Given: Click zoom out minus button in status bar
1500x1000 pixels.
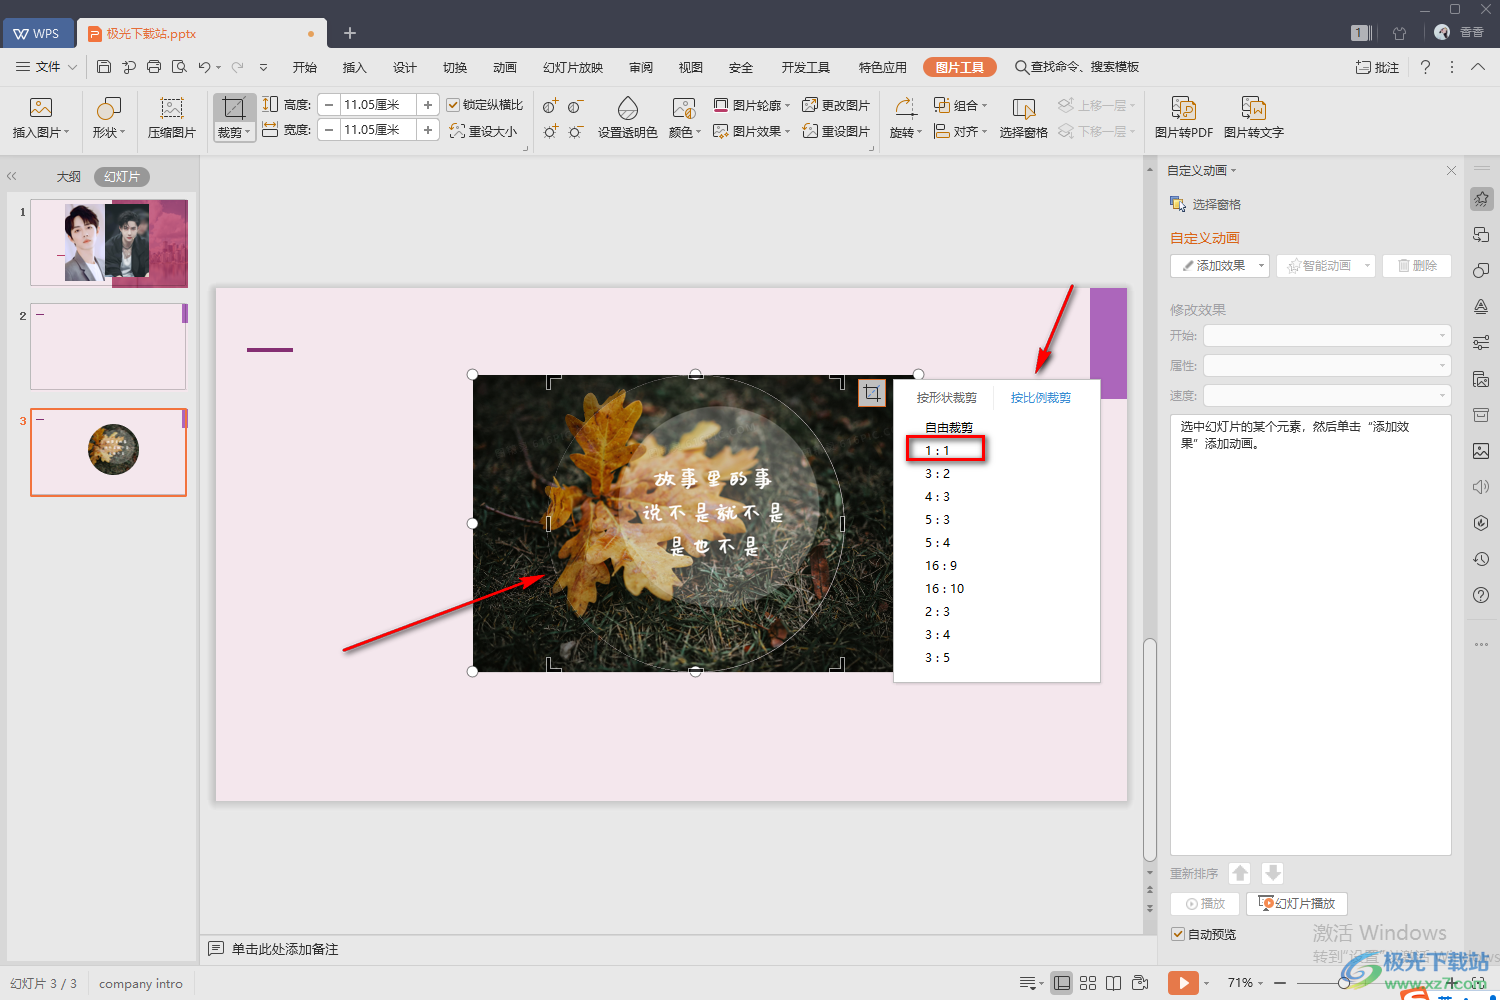Looking at the screenshot, I should (1280, 983).
